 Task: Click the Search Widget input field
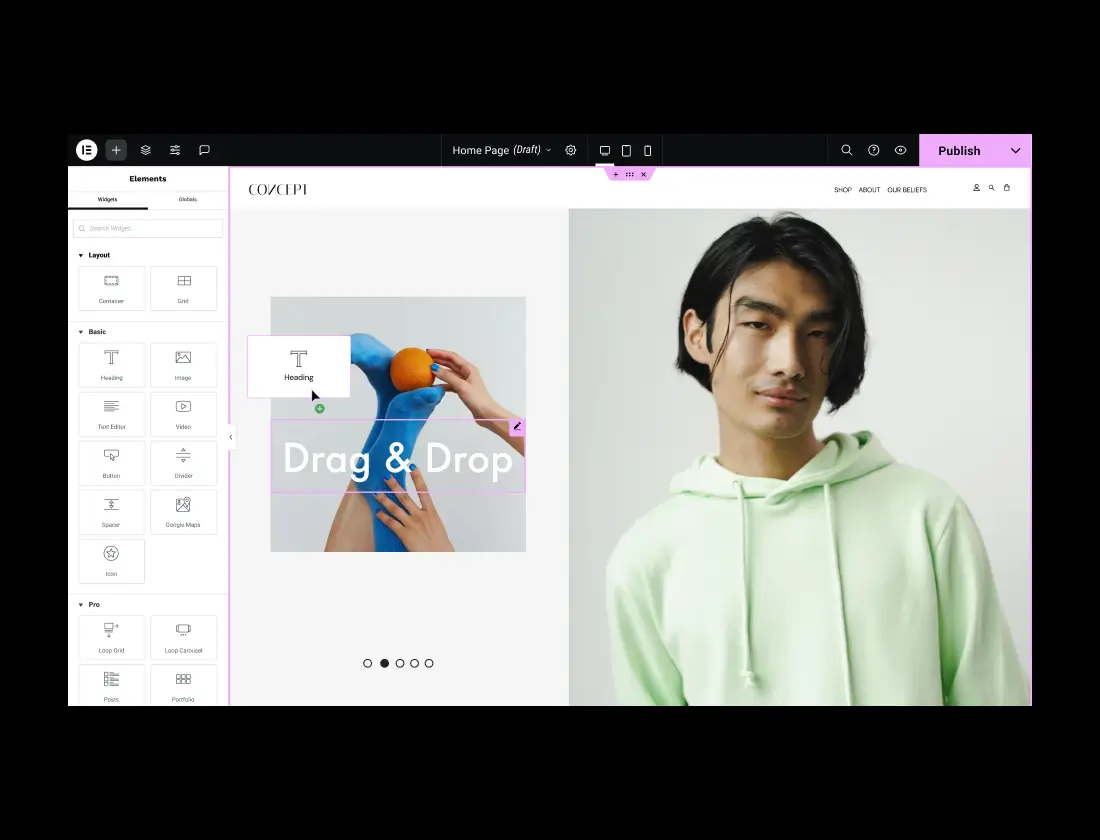tap(148, 229)
